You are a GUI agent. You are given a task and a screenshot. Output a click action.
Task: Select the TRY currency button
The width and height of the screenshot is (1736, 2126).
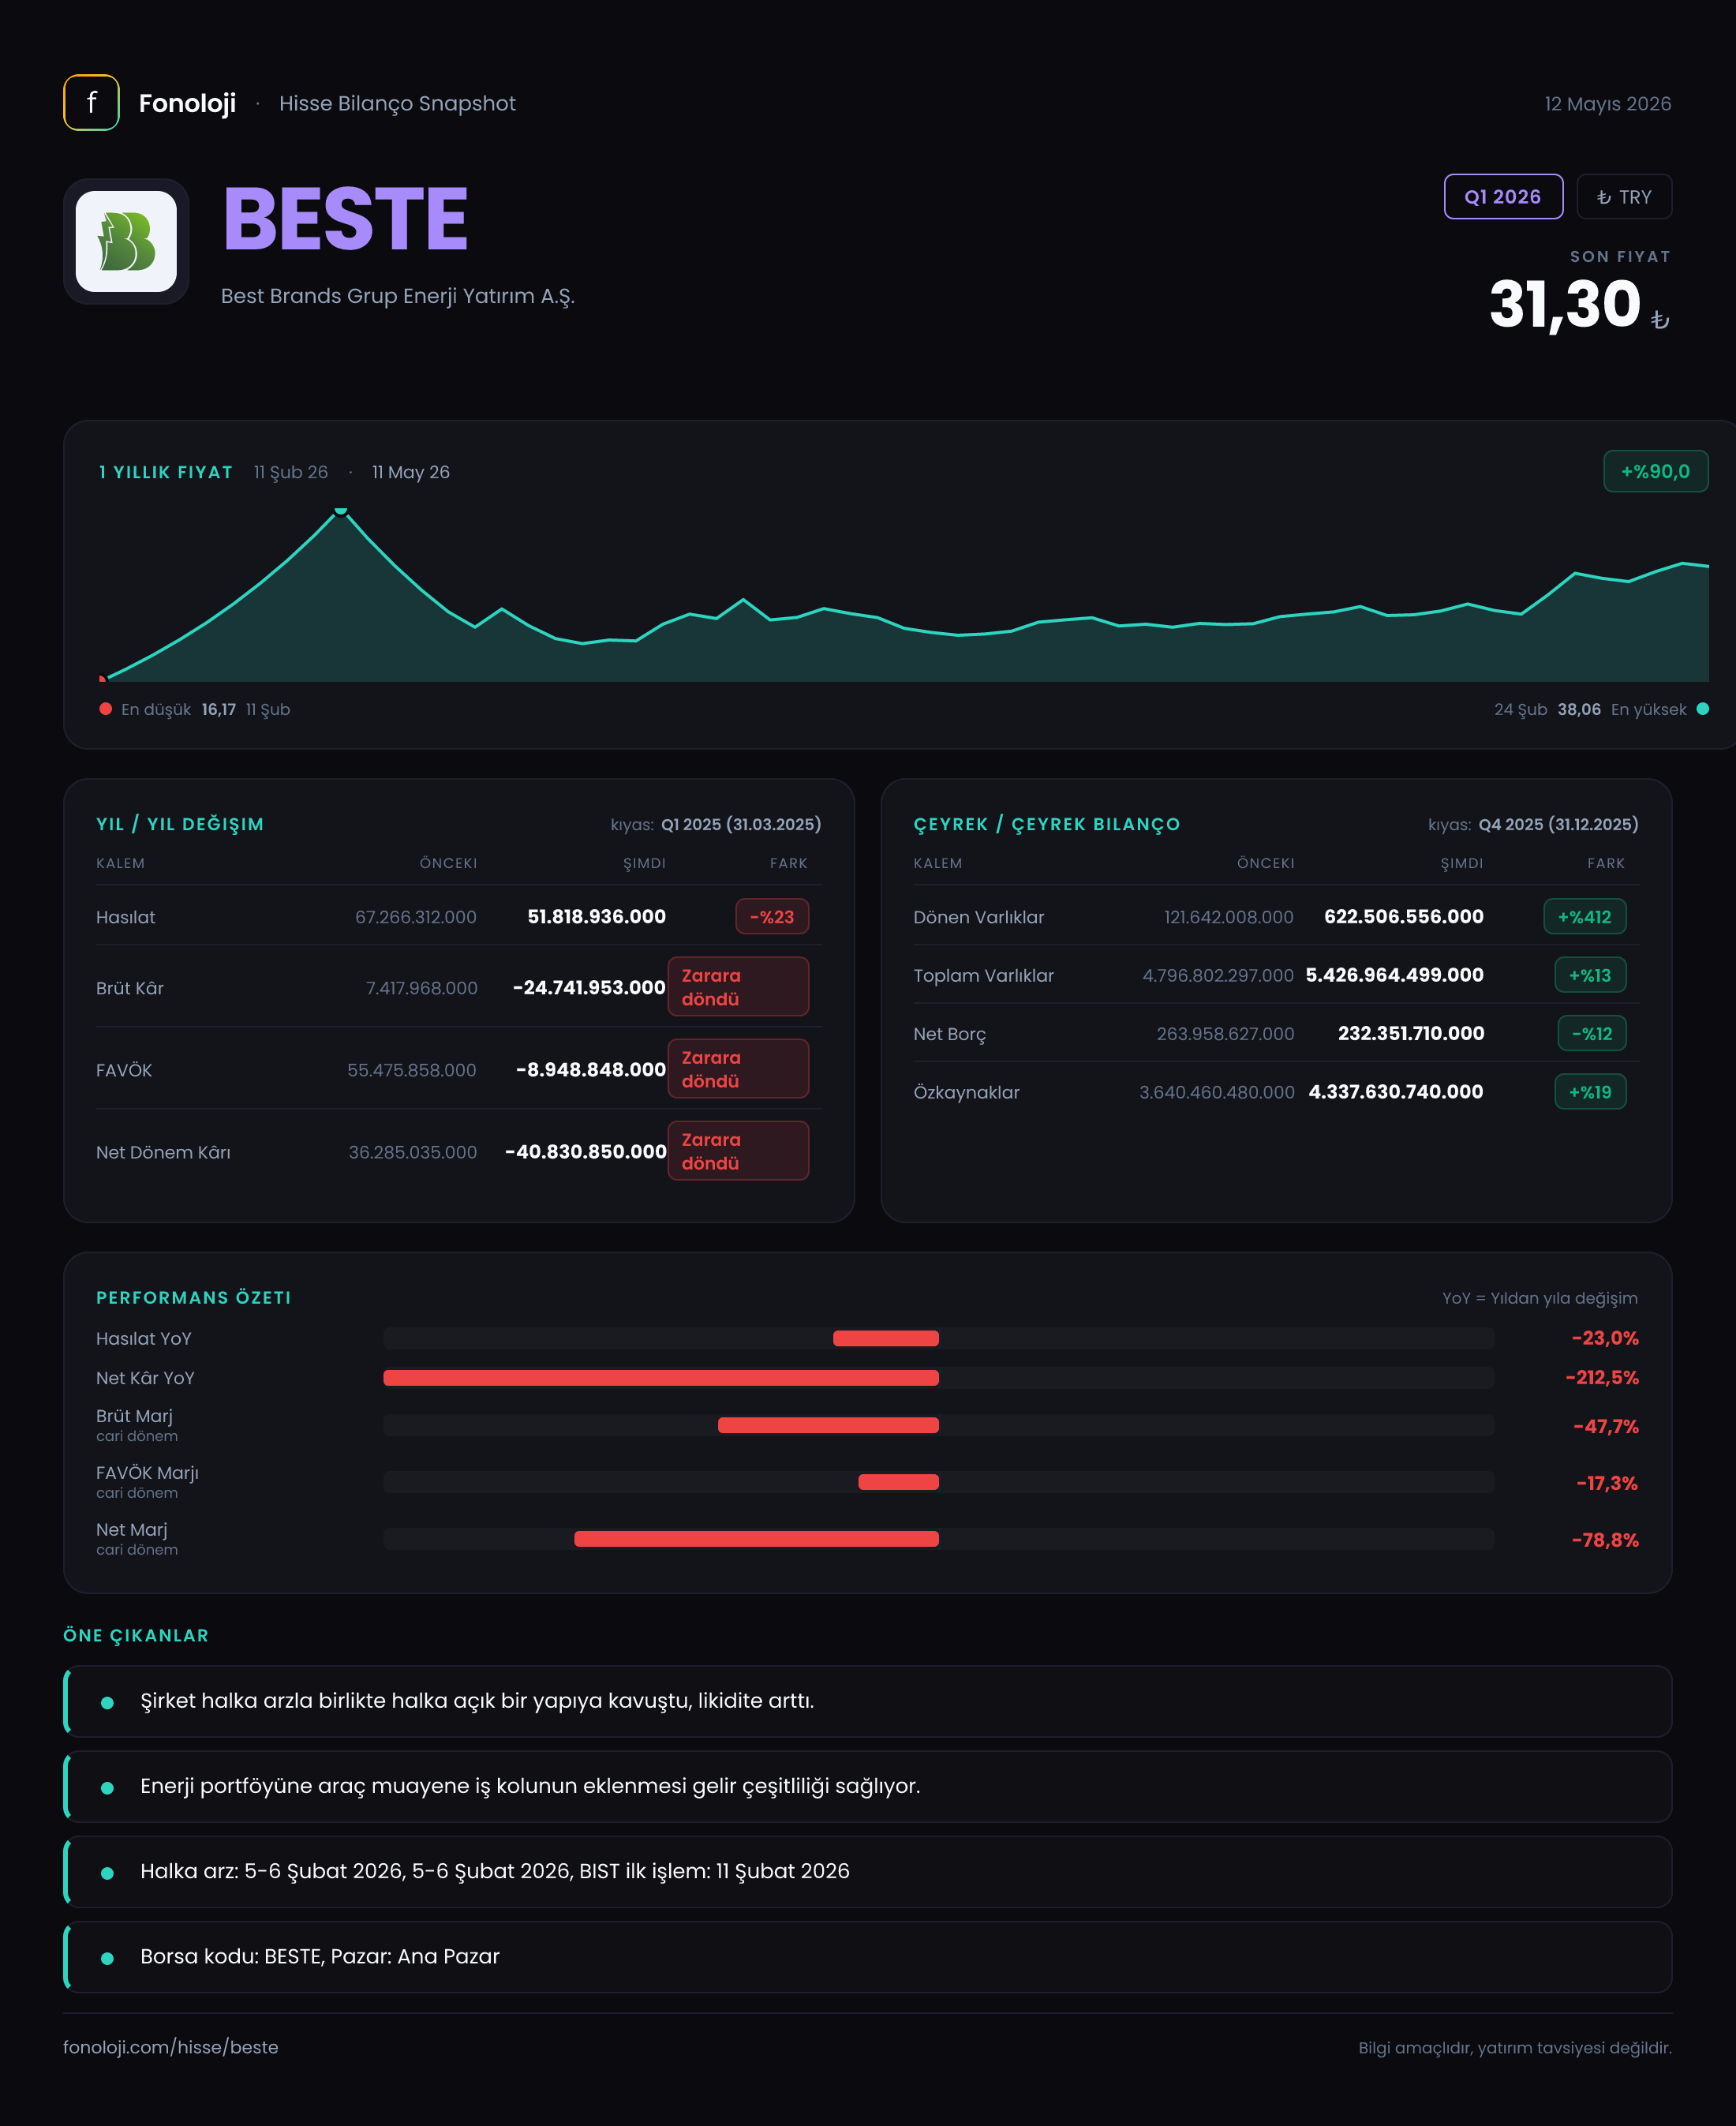(x=1624, y=197)
